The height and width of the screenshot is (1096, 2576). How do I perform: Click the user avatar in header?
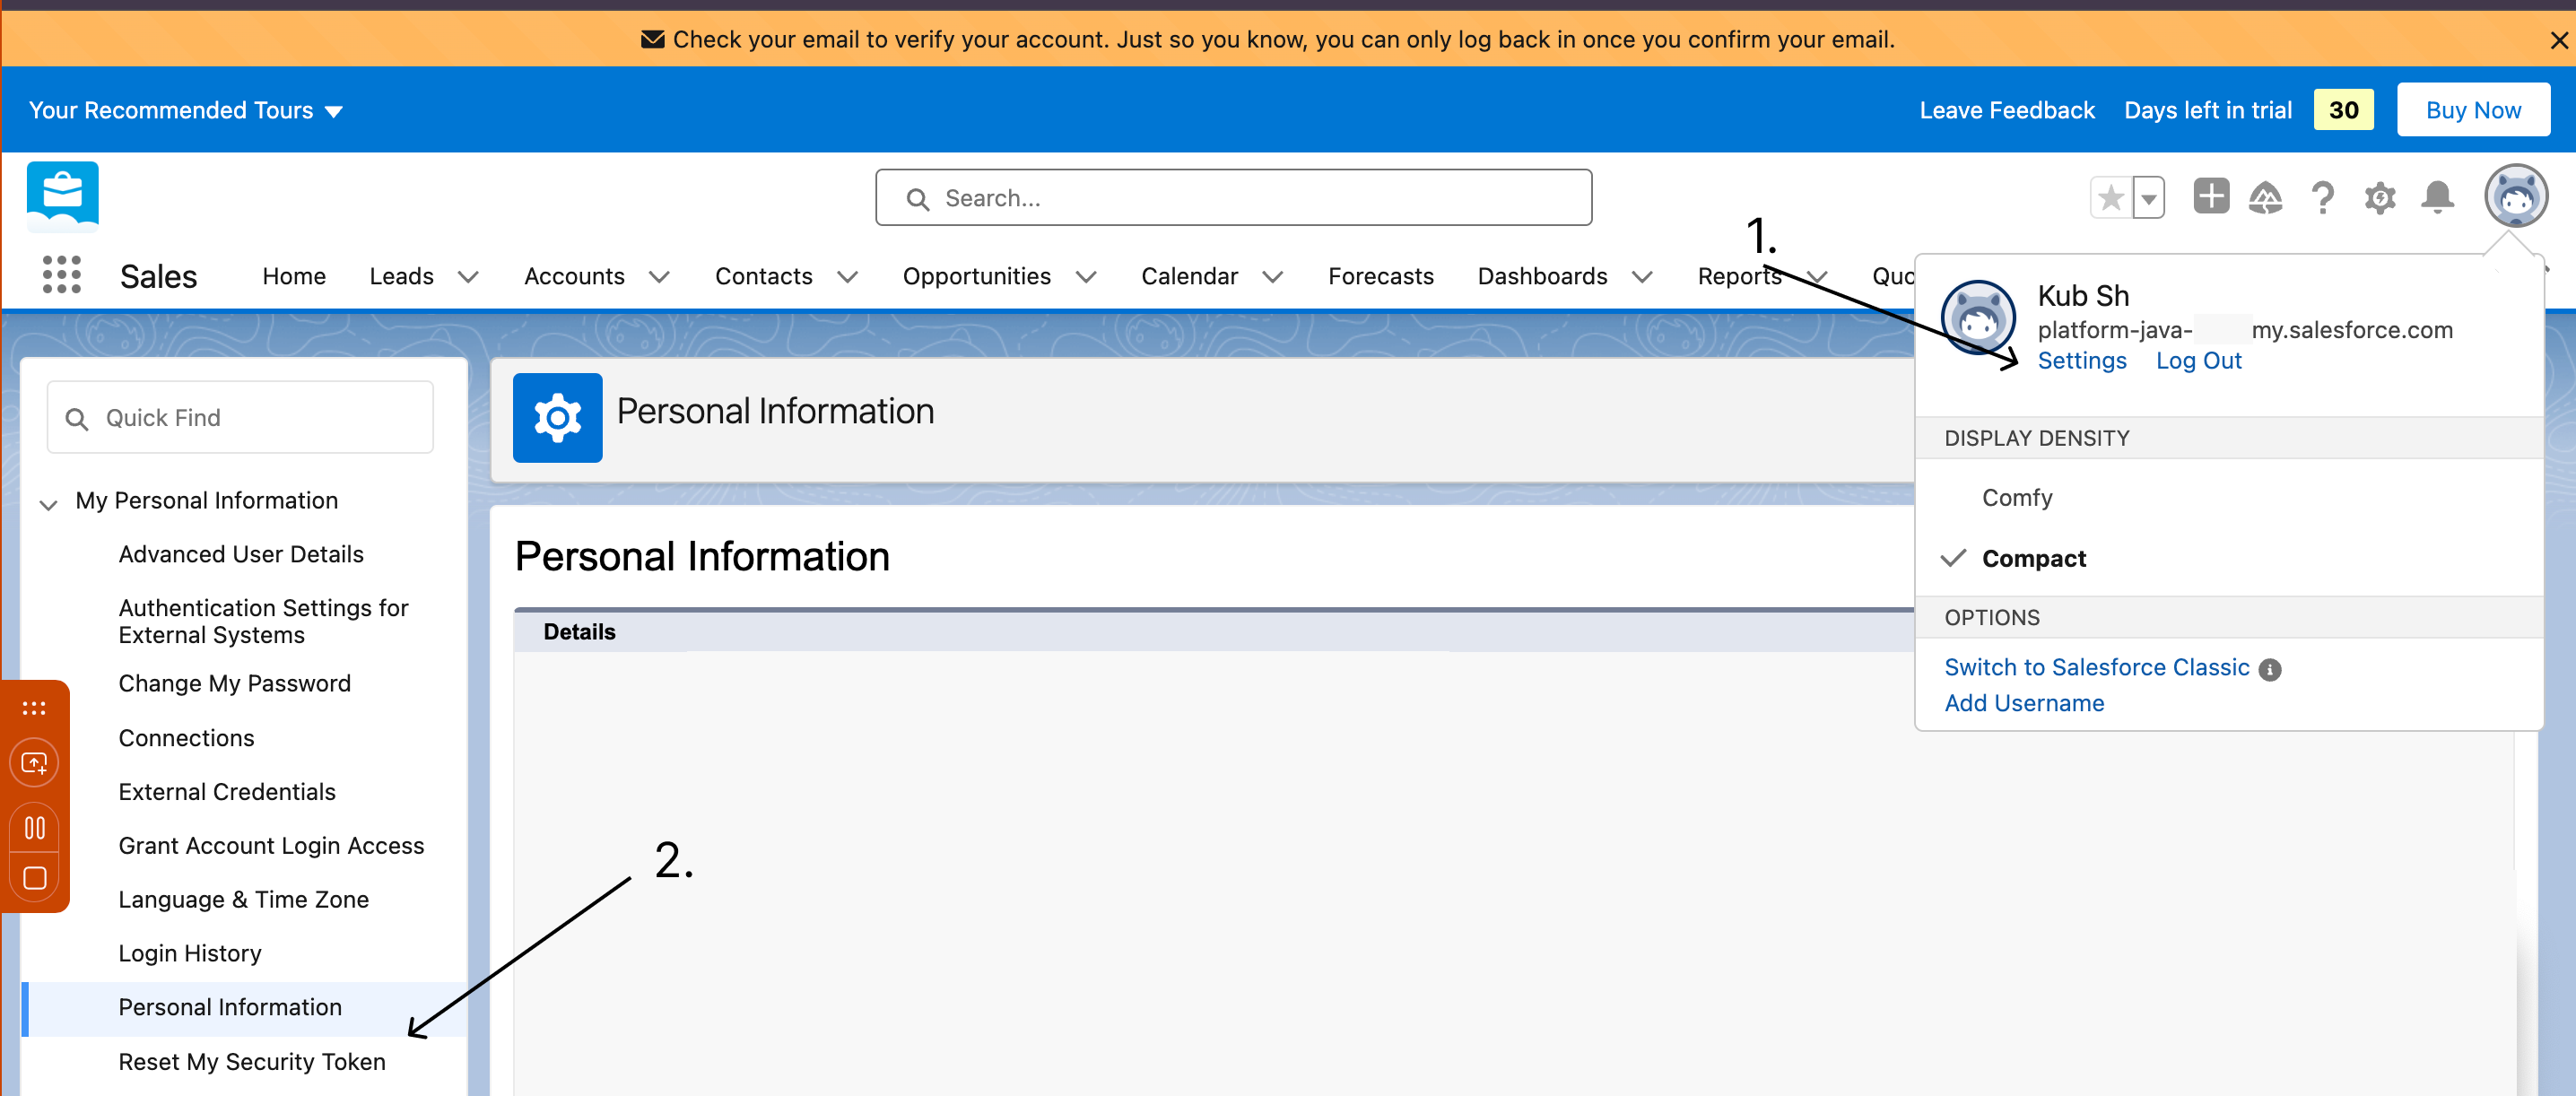[x=2515, y=196]
